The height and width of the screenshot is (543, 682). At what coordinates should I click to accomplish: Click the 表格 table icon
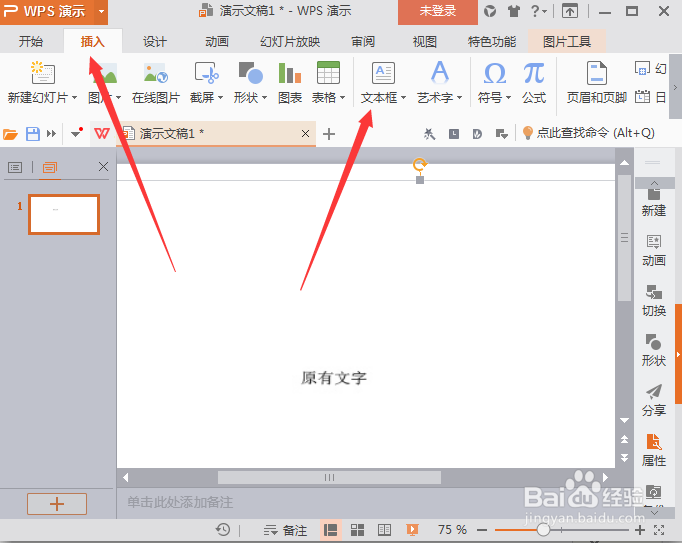(328, 73)
